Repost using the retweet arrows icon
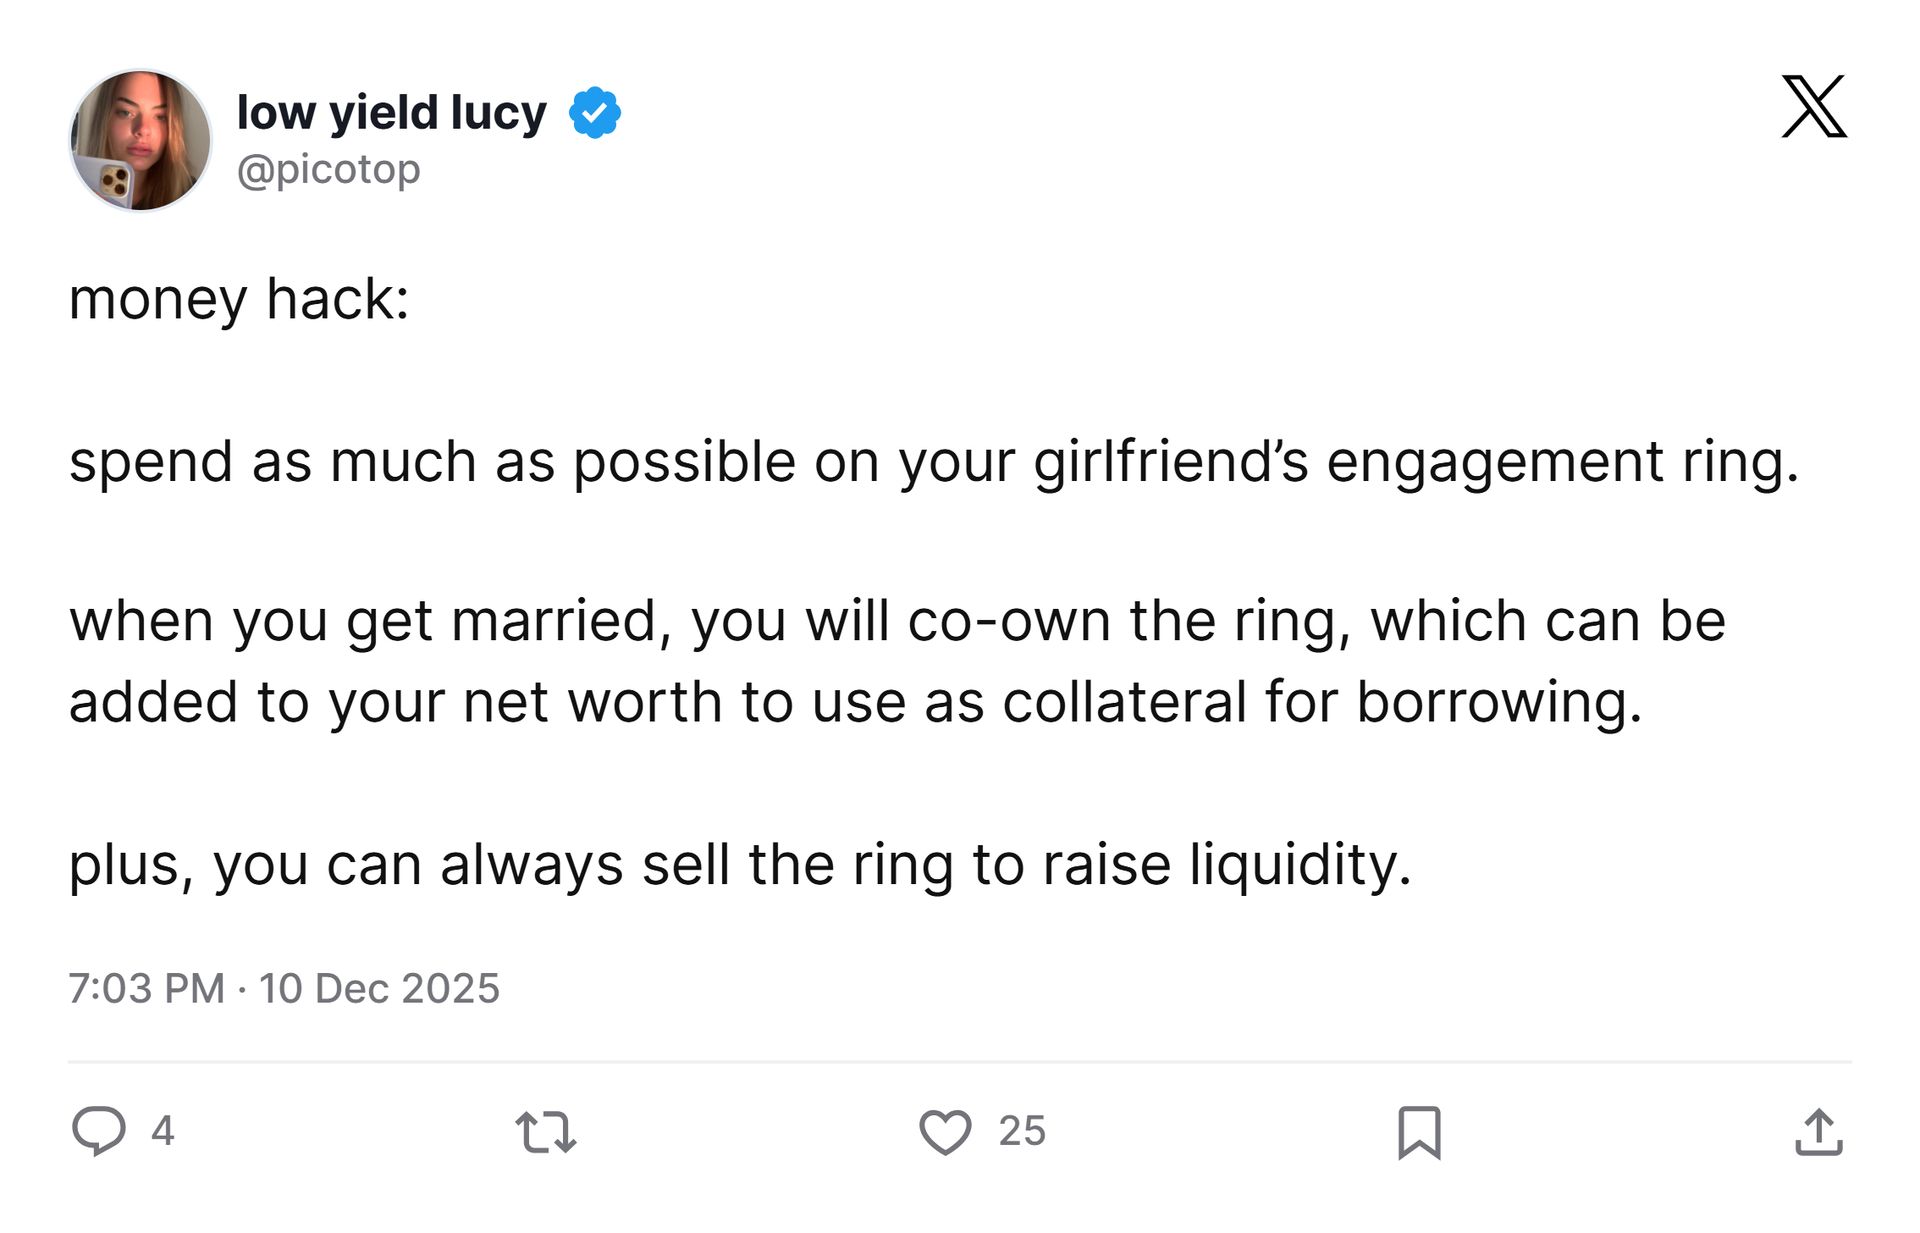 [546, 1132]
